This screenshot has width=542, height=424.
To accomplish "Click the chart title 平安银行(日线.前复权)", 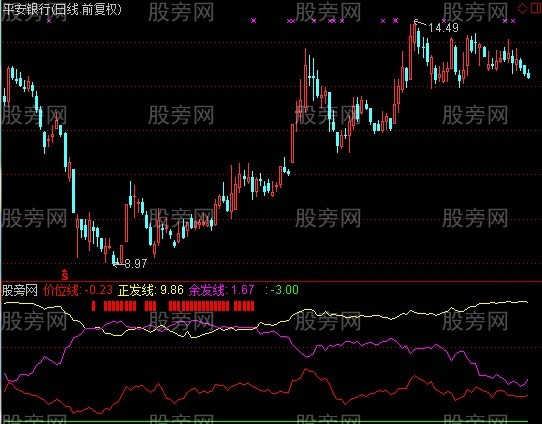I will tap(62, 9).
